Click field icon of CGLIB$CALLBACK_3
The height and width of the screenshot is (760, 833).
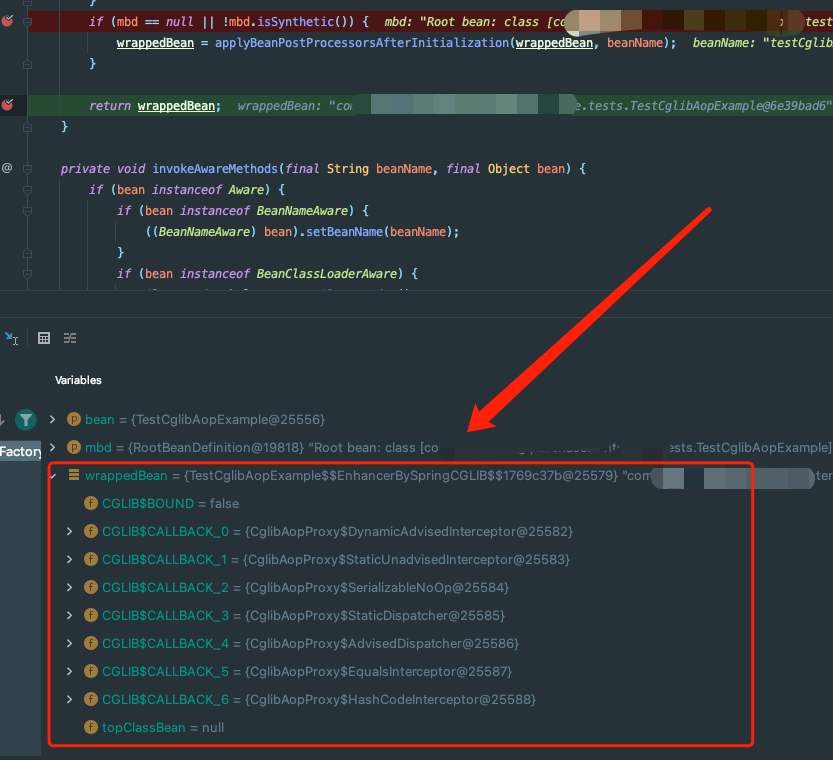(91, 615)
